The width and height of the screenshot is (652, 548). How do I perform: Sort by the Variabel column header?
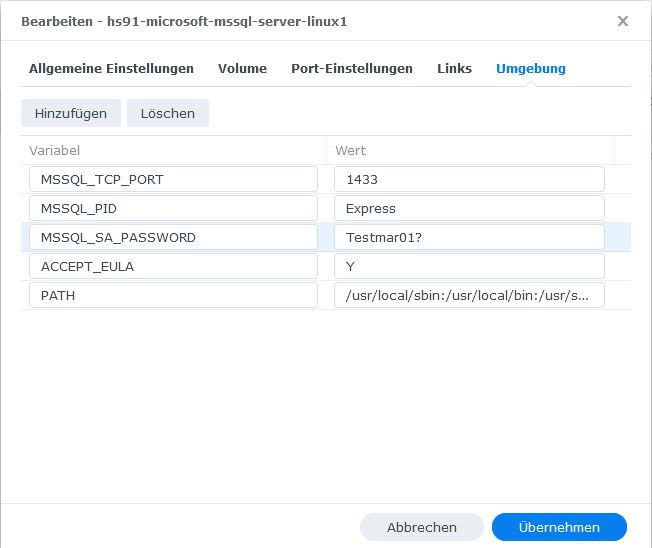[173, 150]
